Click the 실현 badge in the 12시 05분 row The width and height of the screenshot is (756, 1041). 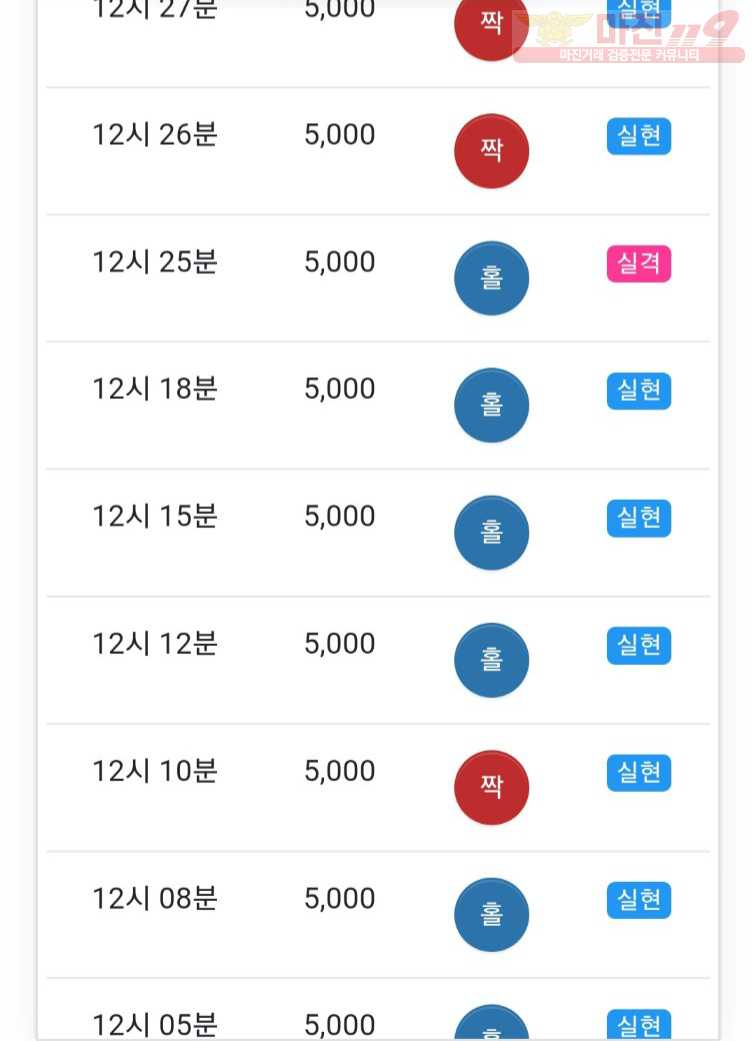[x=639, y=1025]
